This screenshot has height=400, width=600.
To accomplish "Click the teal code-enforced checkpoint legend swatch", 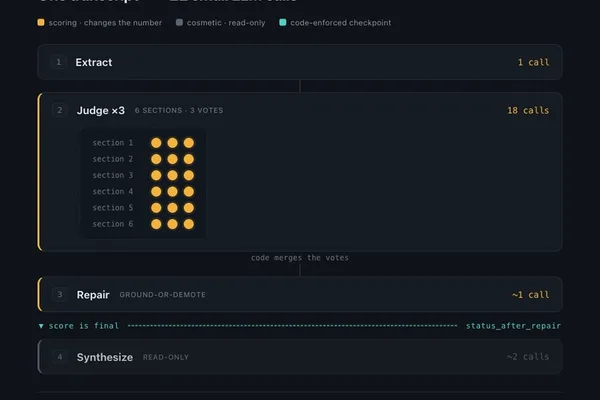I will 283,22.
